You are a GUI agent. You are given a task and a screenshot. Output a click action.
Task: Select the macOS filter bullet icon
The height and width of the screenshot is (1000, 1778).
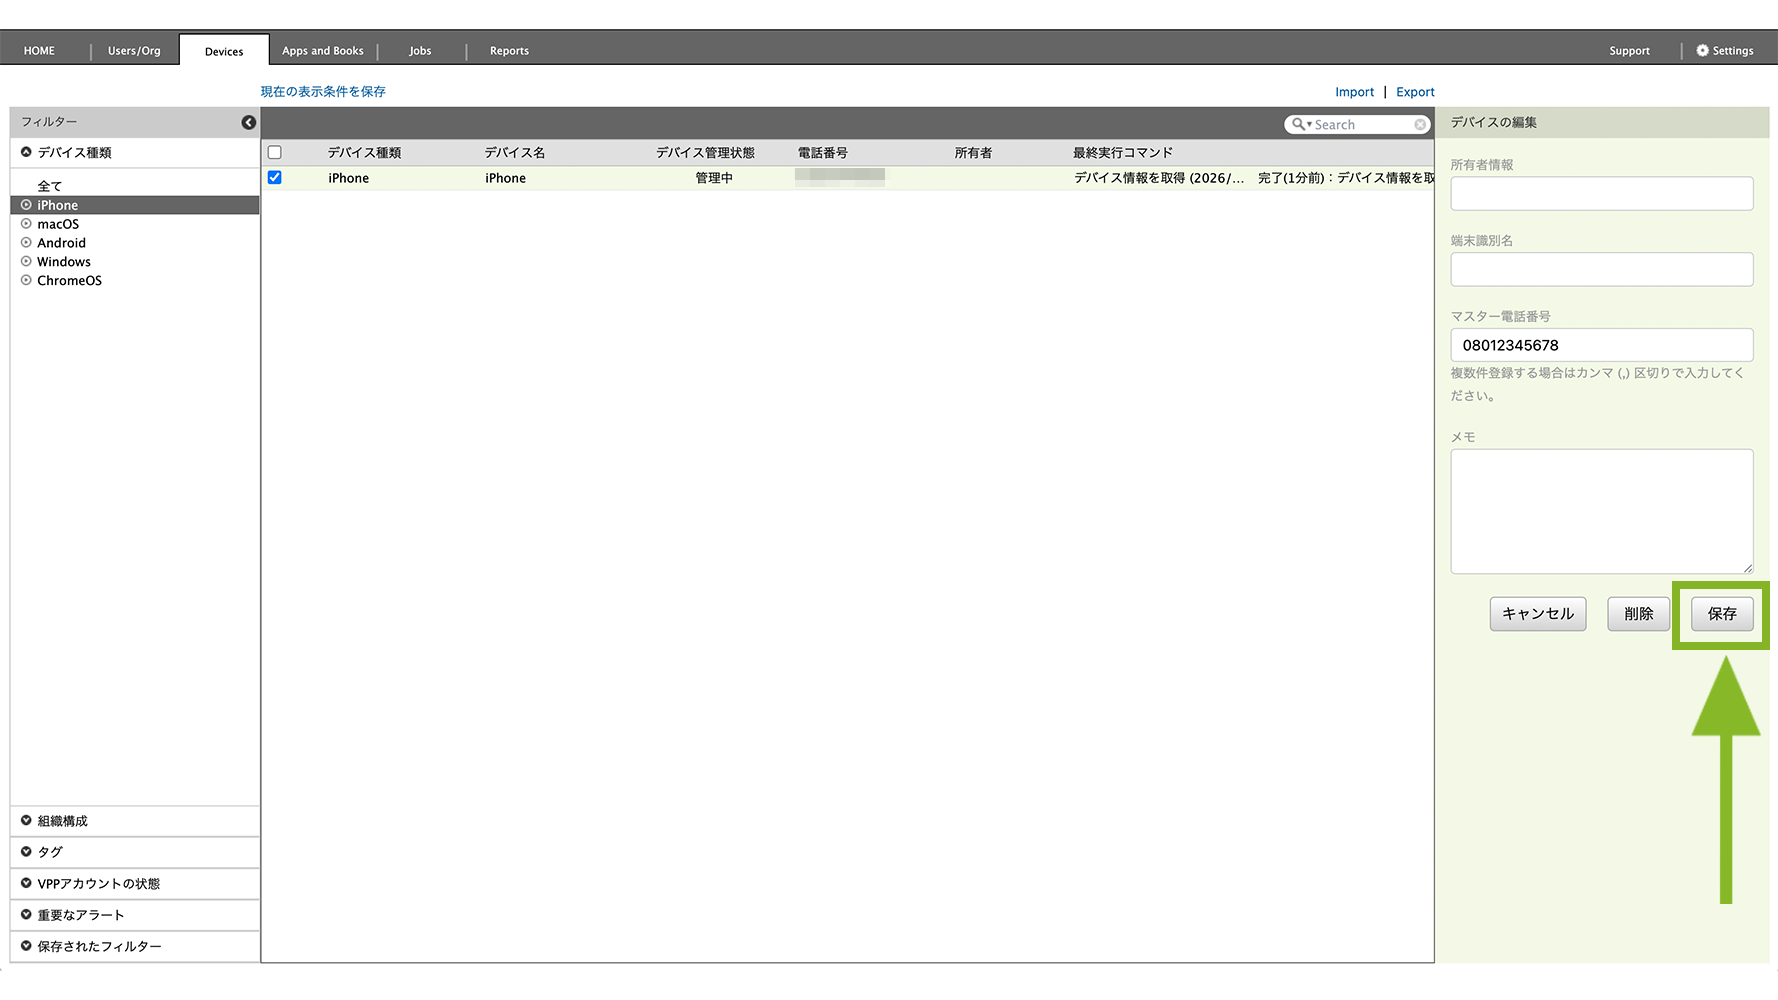[27, 224]
